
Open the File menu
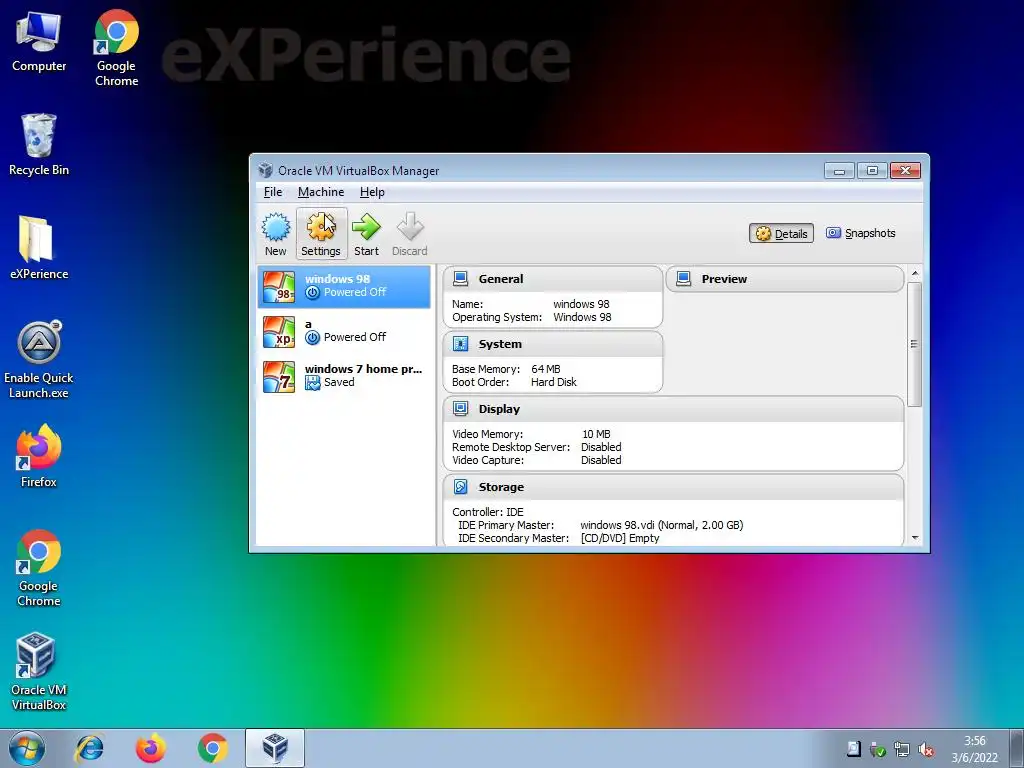(x=273, y=192)
